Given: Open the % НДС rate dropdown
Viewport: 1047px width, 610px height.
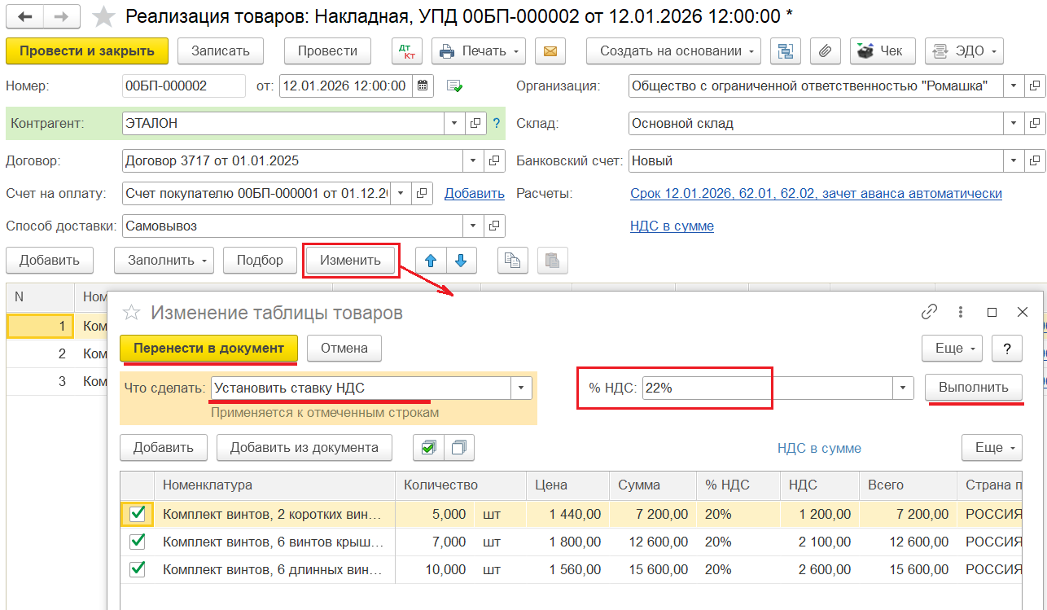Looking at the screenshot, I should (904, 388).
